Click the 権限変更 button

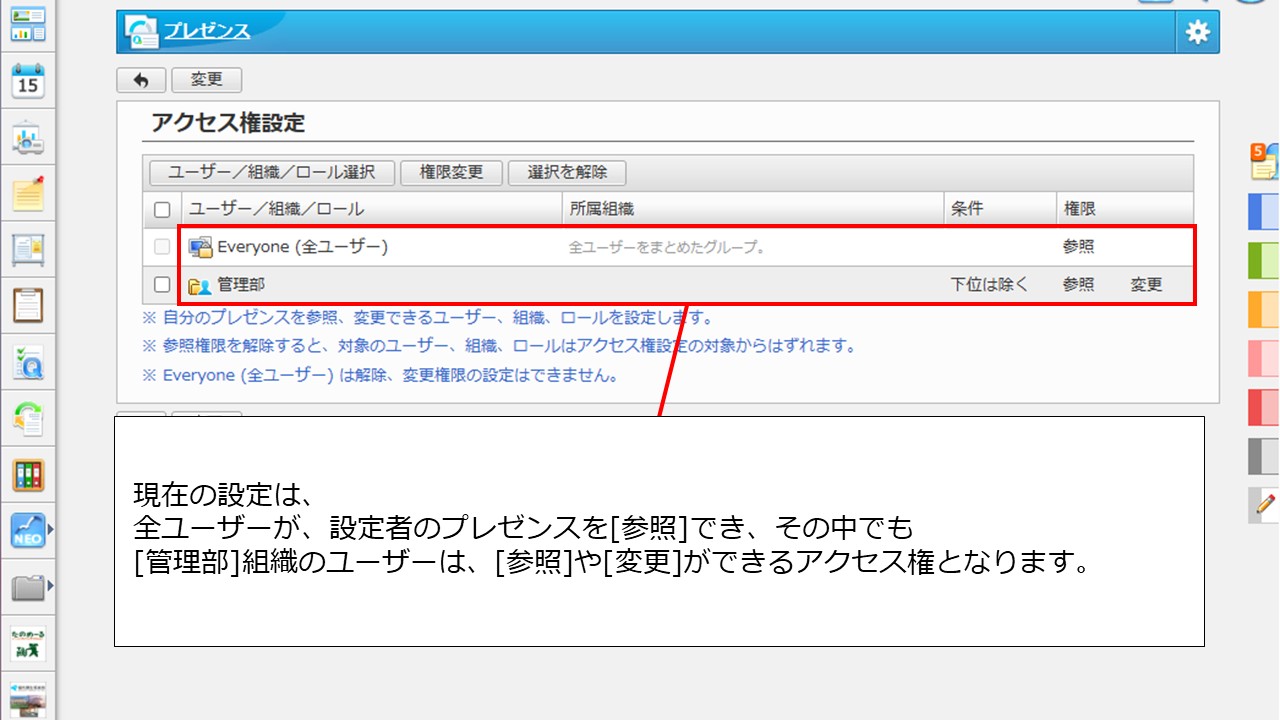click(451, 172)
